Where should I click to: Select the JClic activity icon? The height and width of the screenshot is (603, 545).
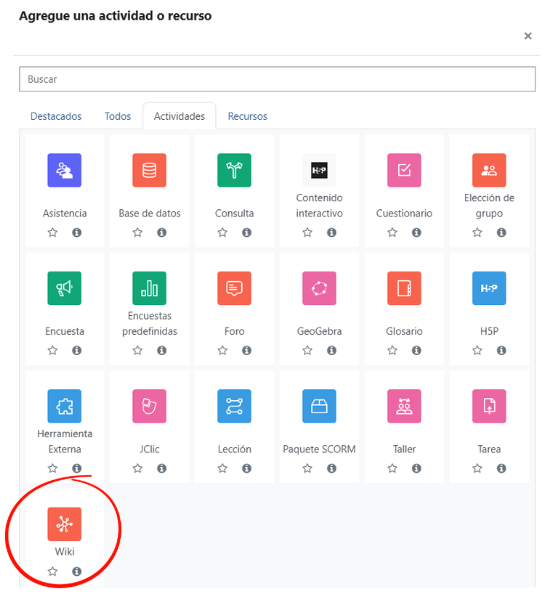149,406
